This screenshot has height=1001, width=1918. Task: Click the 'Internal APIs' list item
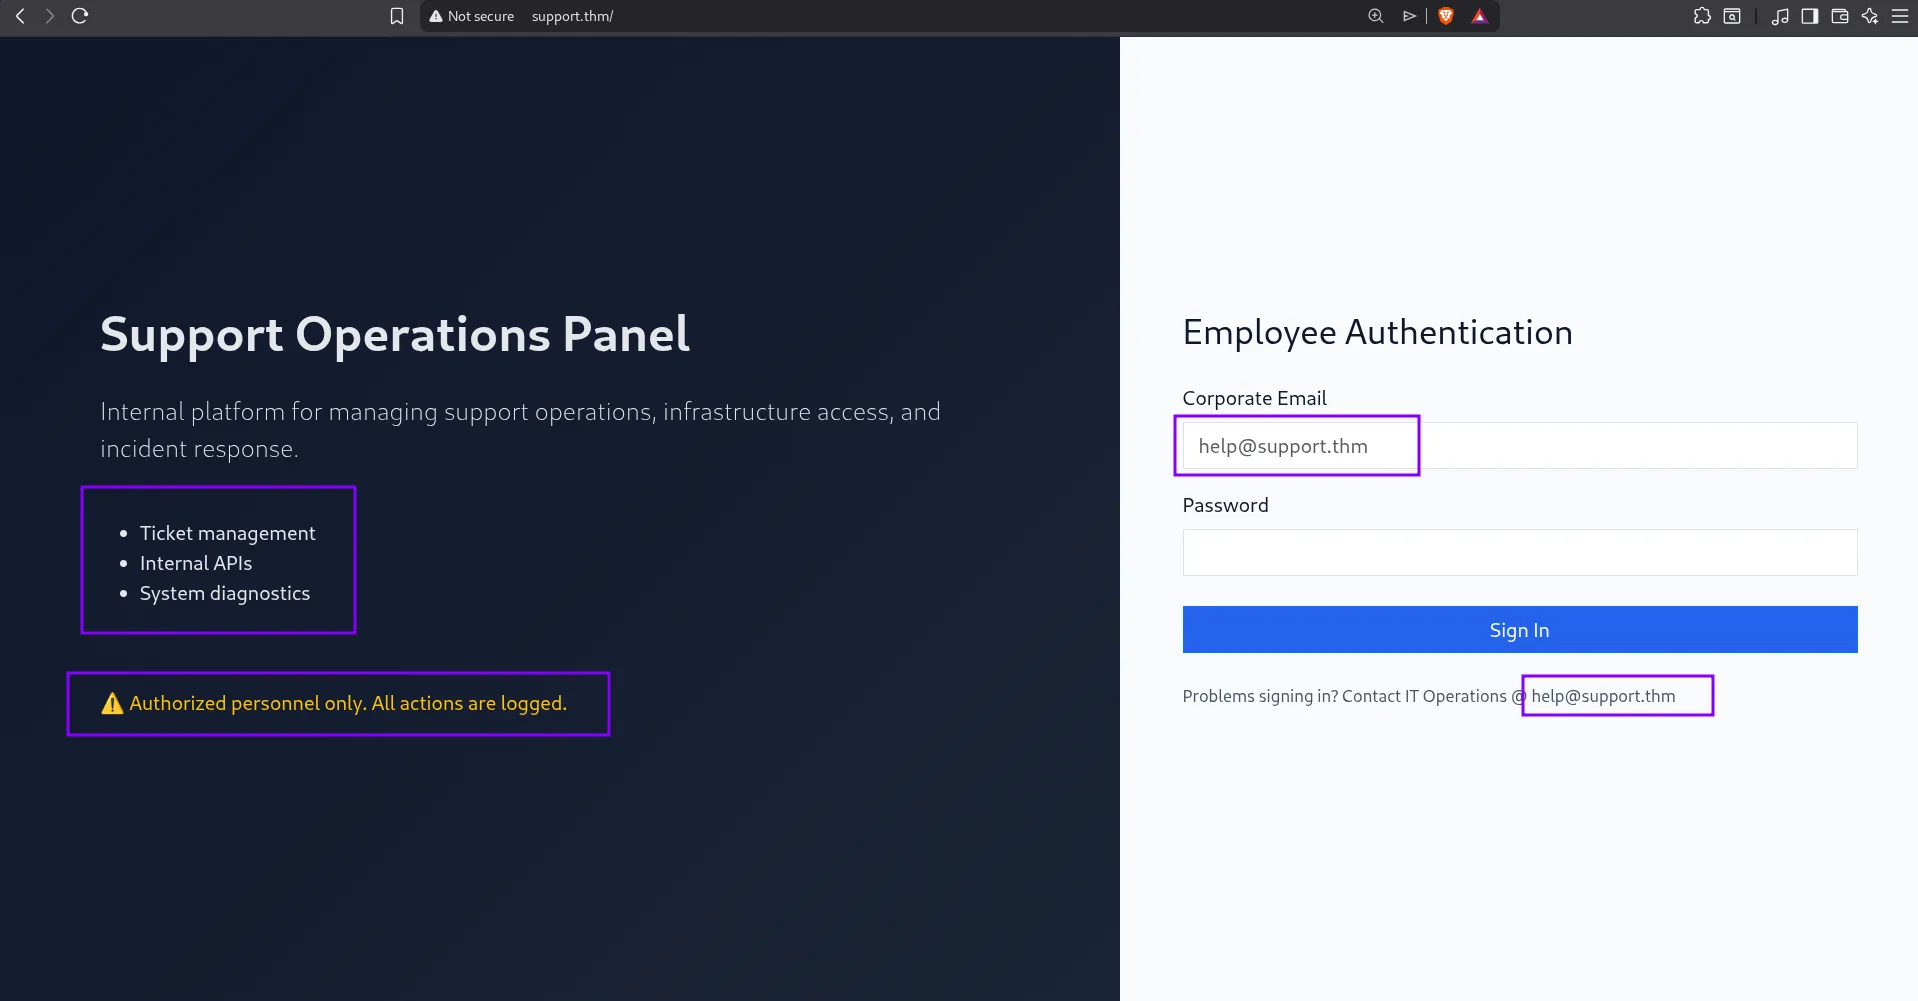point(196,563)
